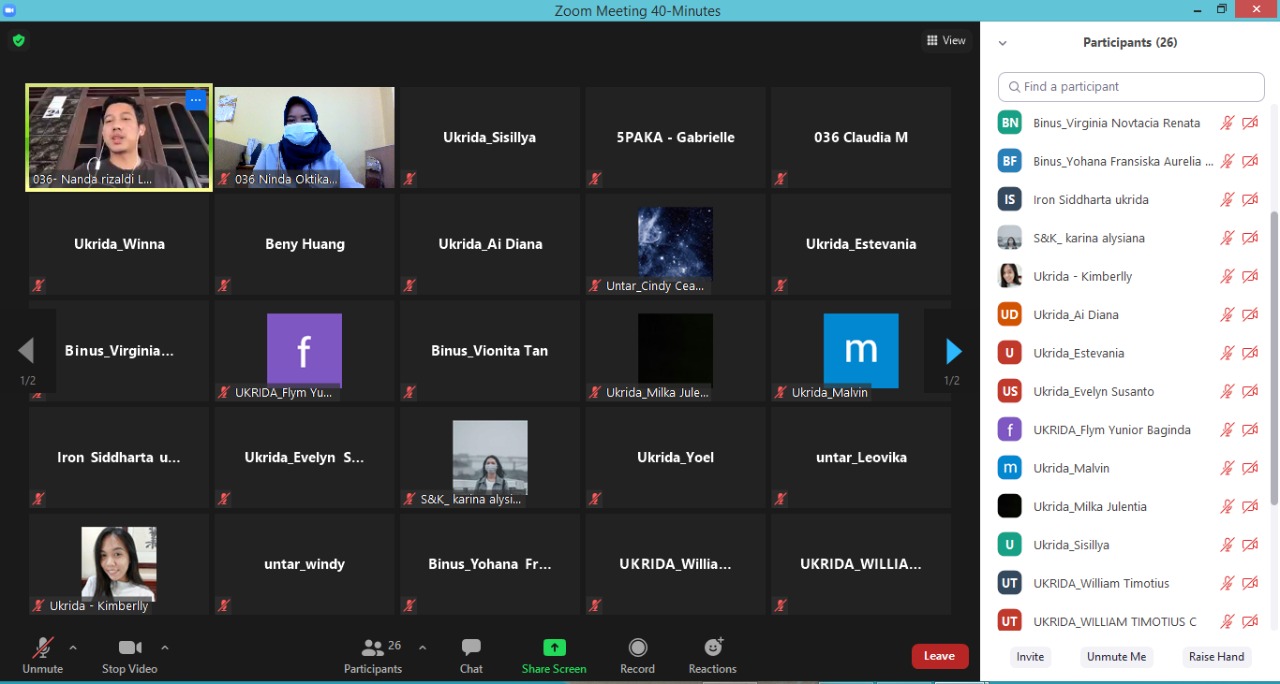The width and height of the screenshot is (1280, 684).
Task: Start recording the meeting
Action: [x=637, y=655]
